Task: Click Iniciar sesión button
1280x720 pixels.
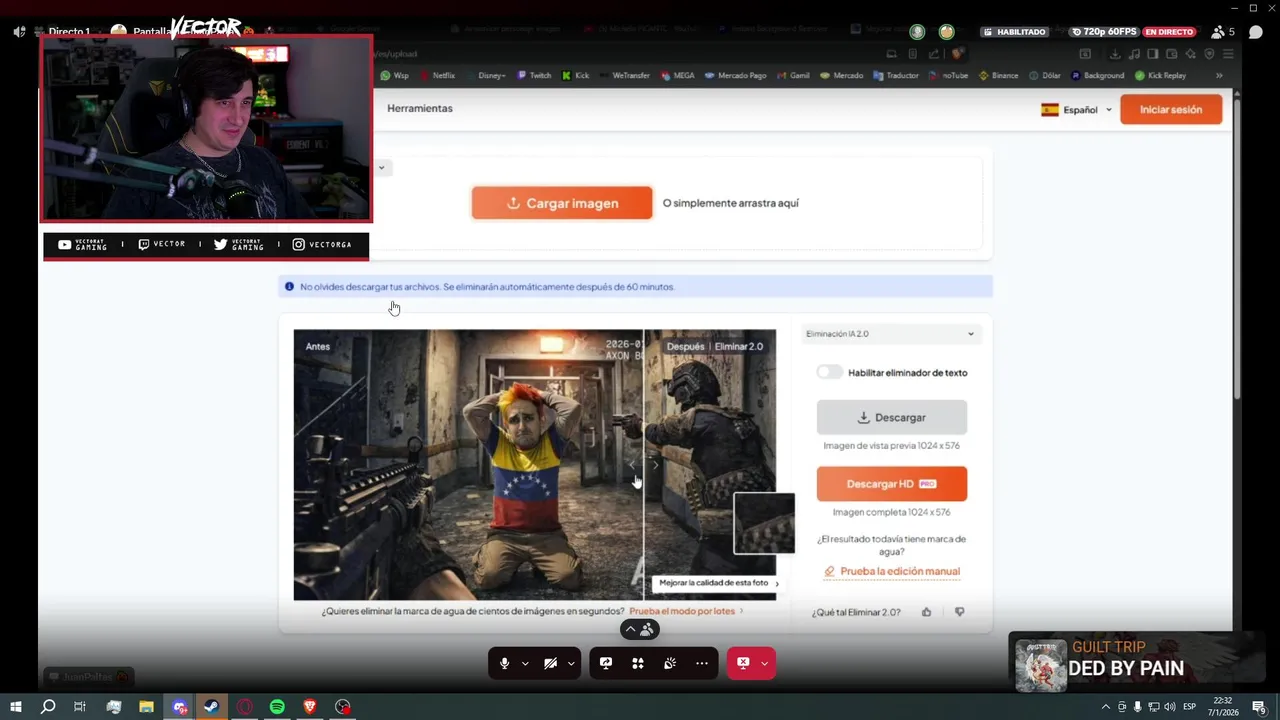Action: click(1171, 109)
